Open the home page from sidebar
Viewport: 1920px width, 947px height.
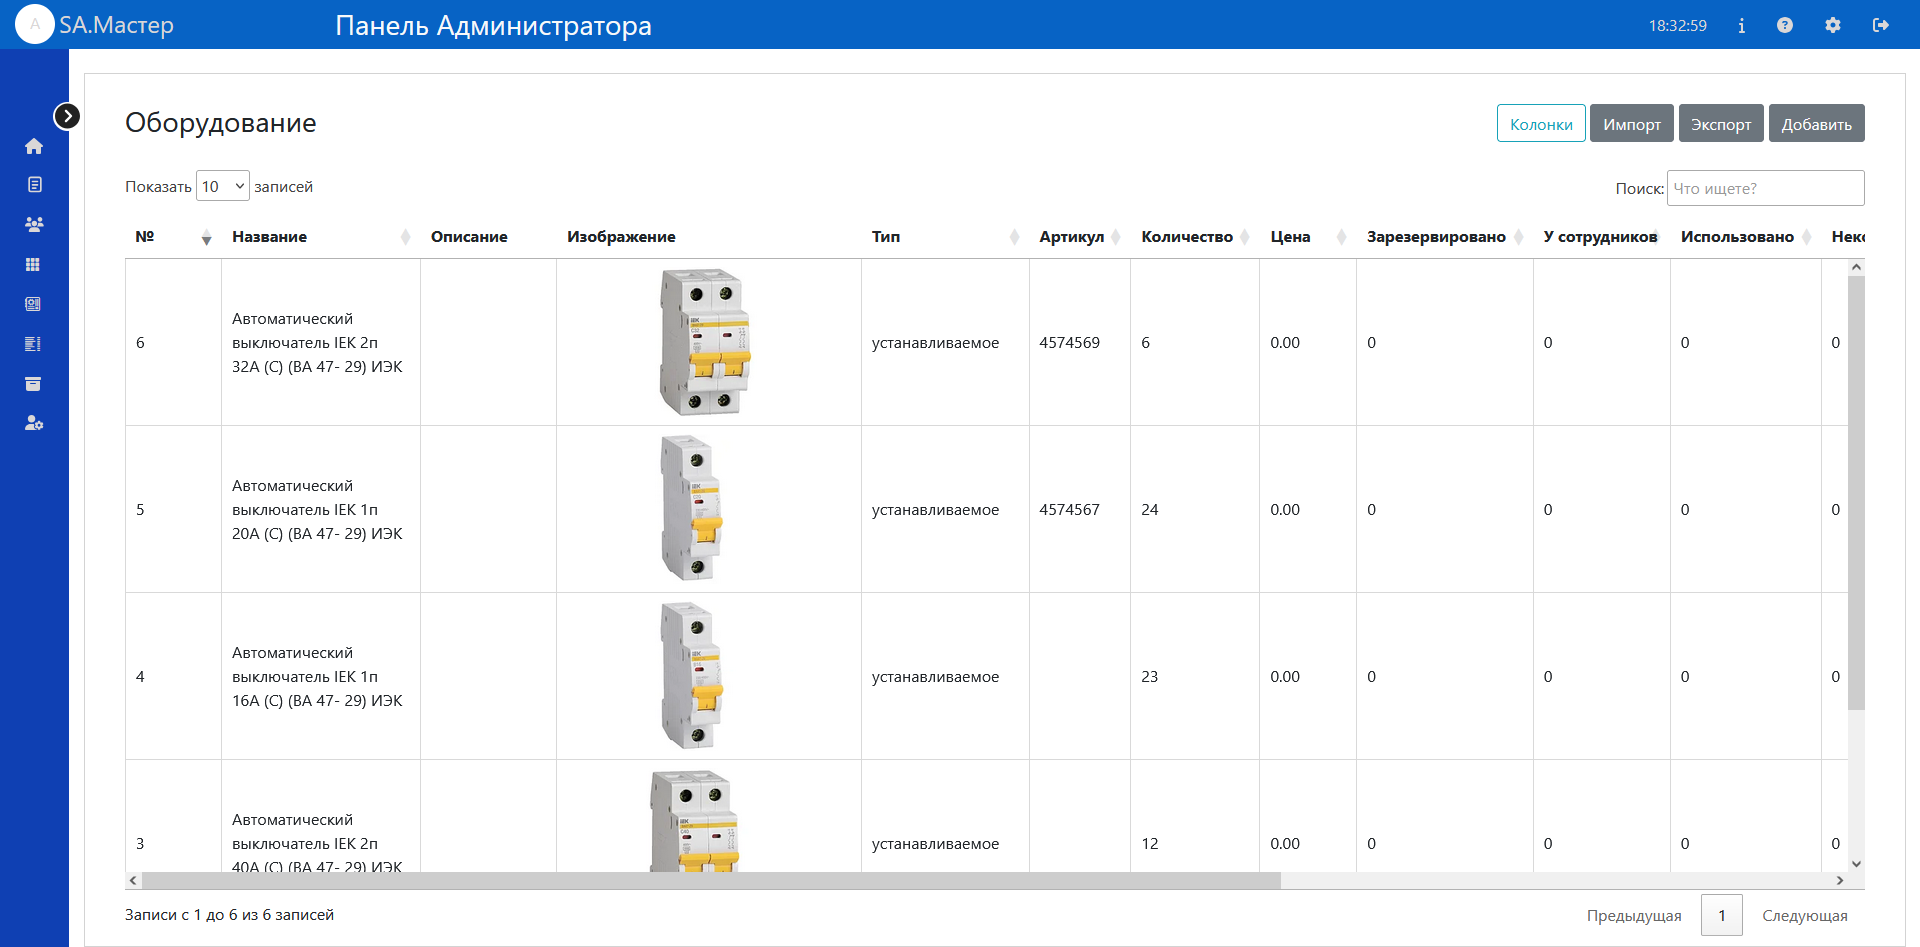click(34, 146)
